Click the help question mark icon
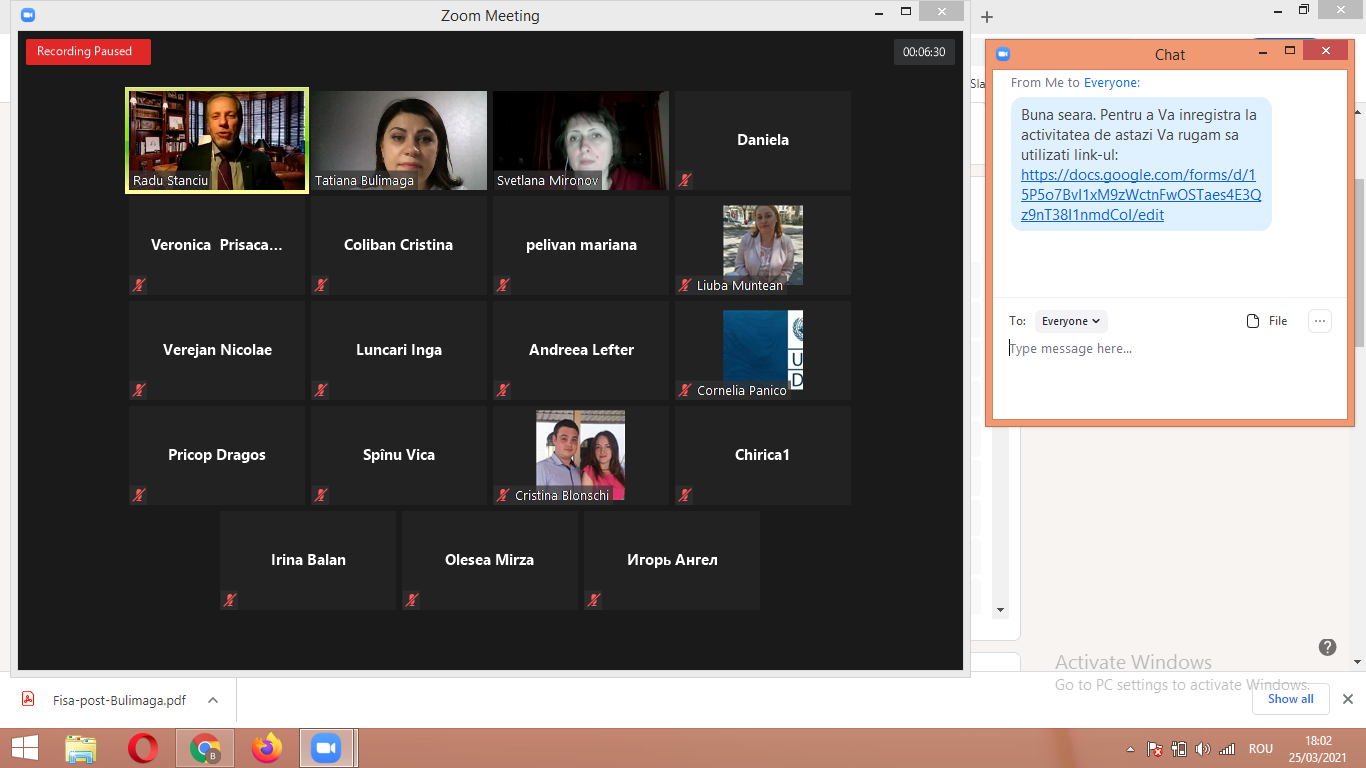The image size is (1366, 768). pos(1327,647)
